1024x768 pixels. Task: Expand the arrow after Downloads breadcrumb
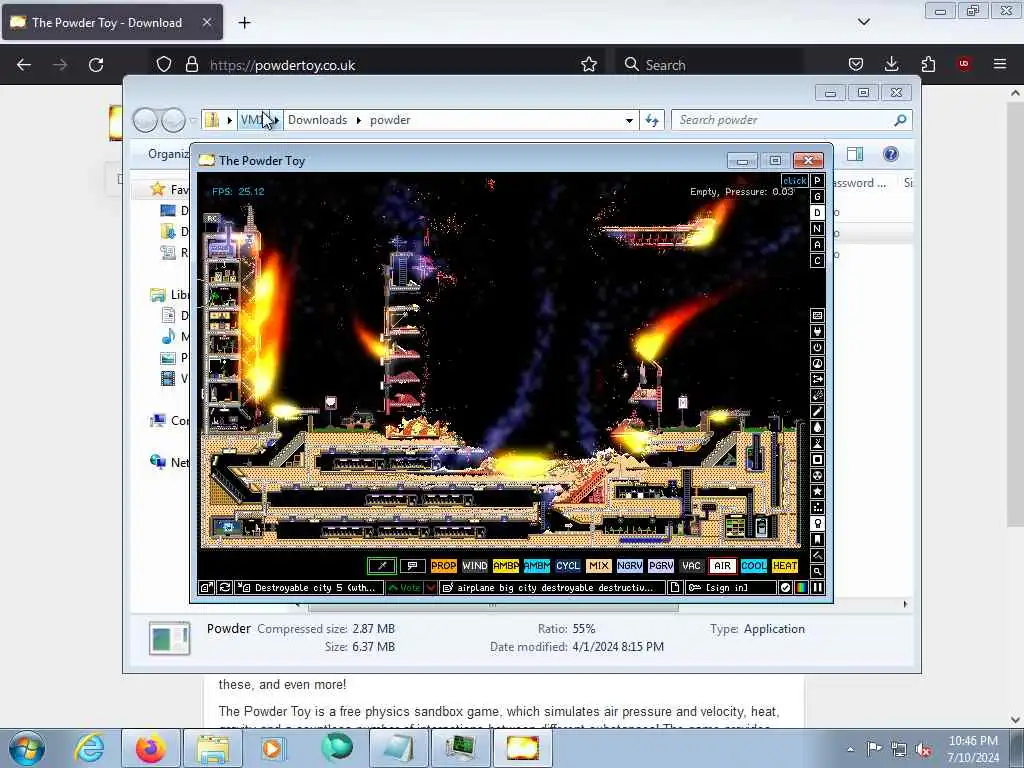click(x=359, y=120)
